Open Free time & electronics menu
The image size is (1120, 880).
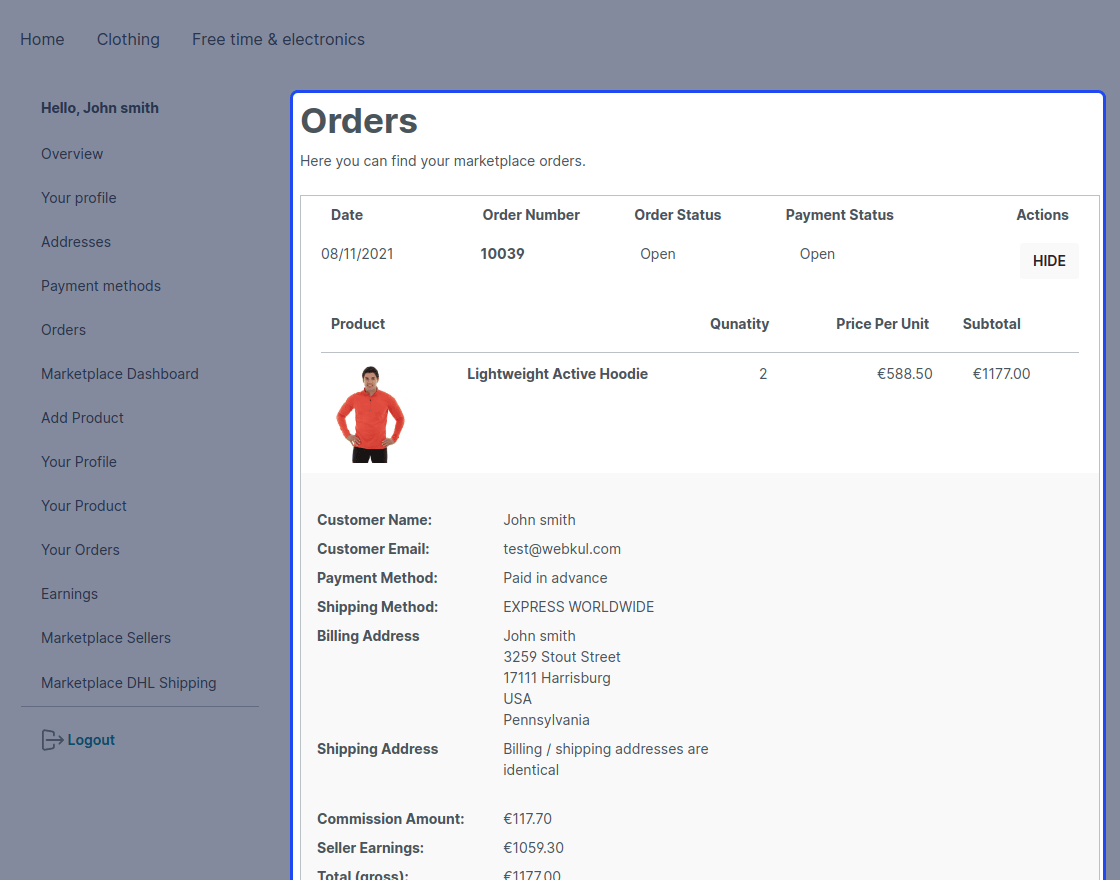tap(278, 39)
